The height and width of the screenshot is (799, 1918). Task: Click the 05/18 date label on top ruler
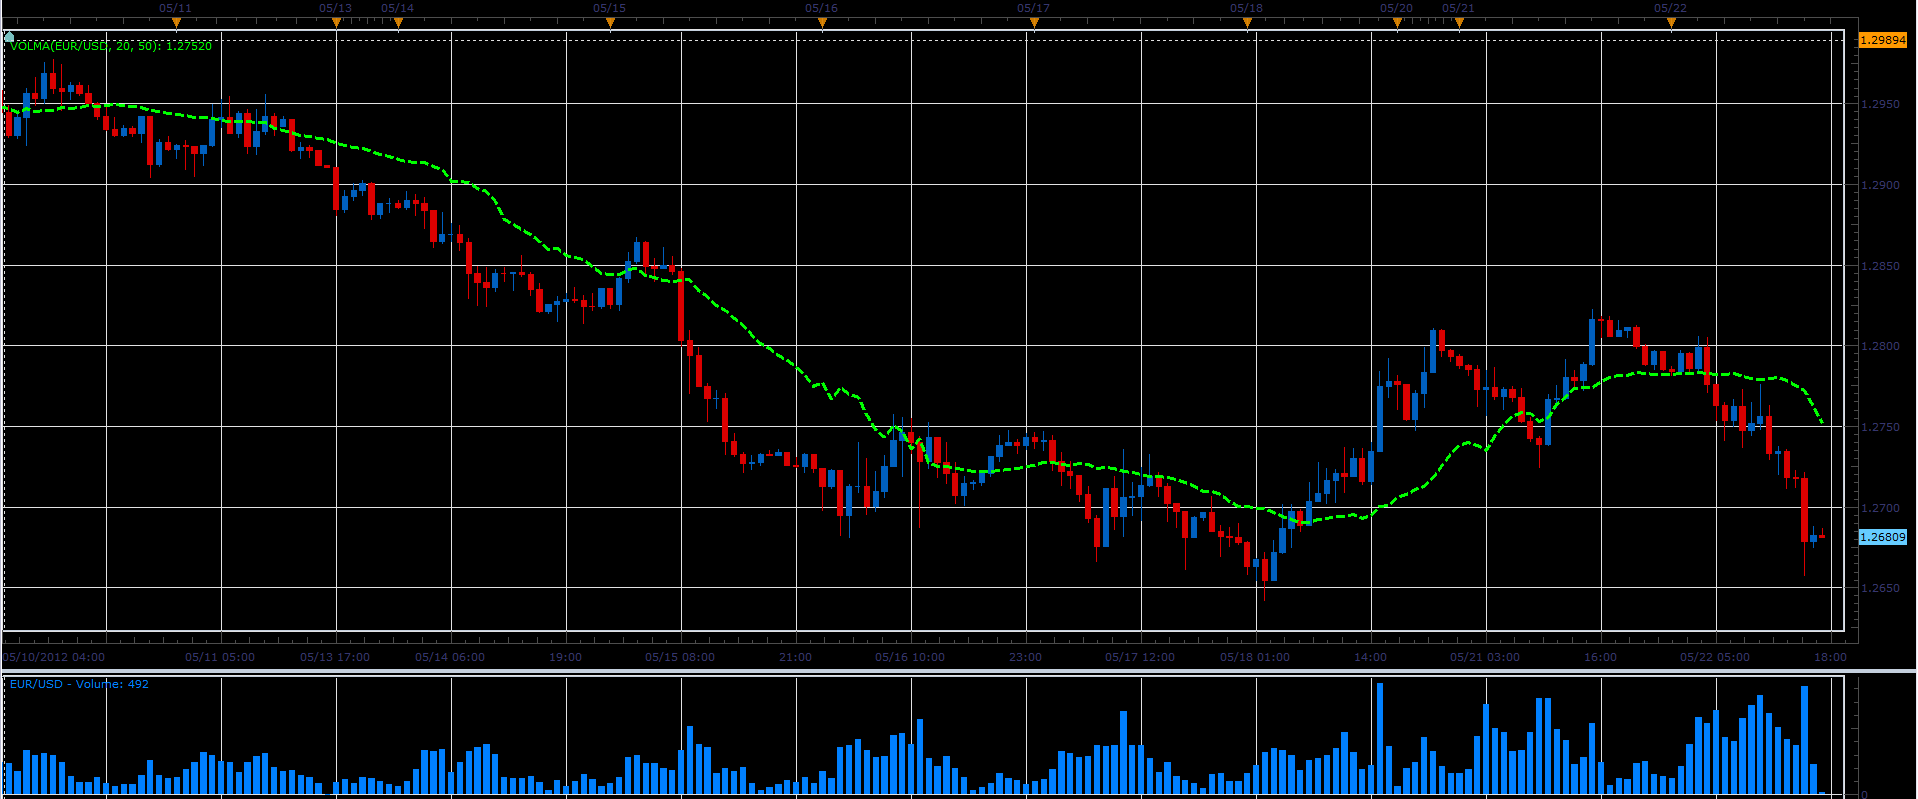1247,8
